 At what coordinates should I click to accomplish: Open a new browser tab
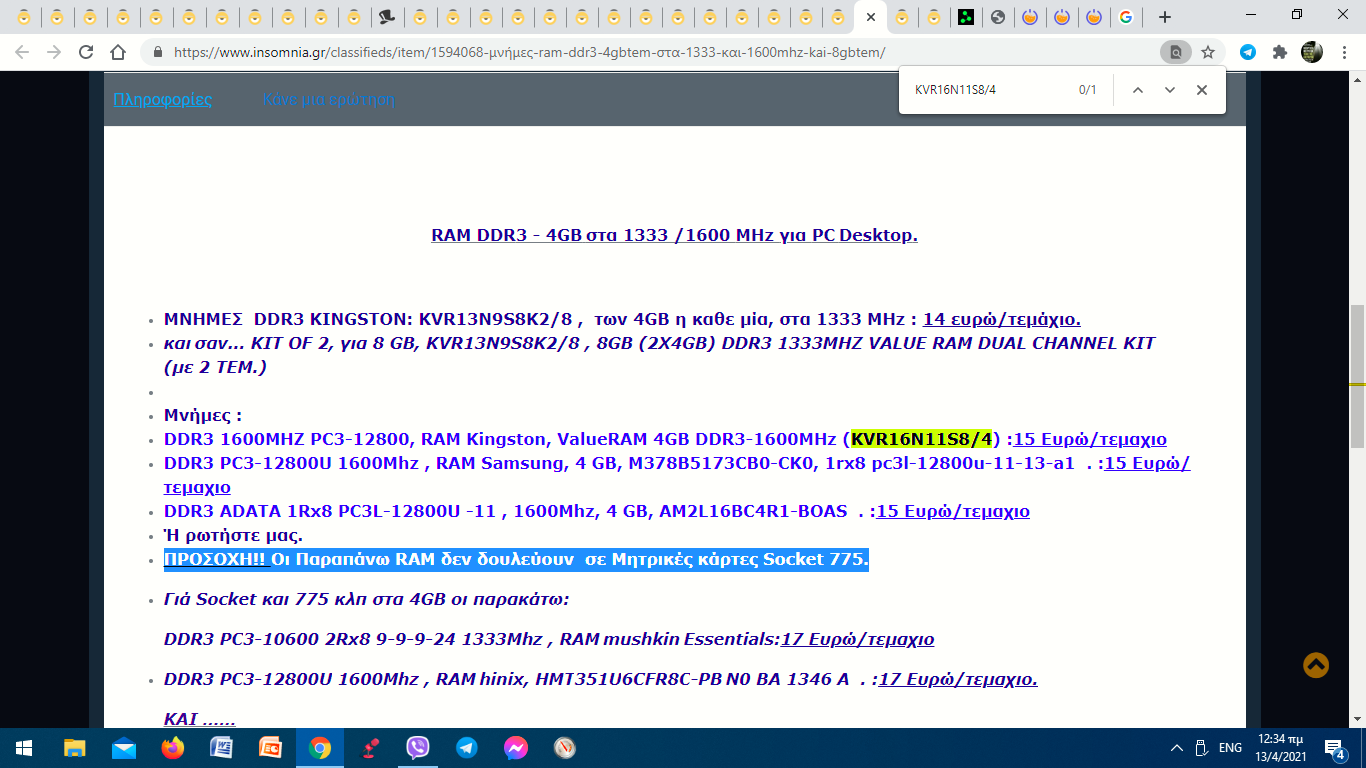[x=1165, y=17]
